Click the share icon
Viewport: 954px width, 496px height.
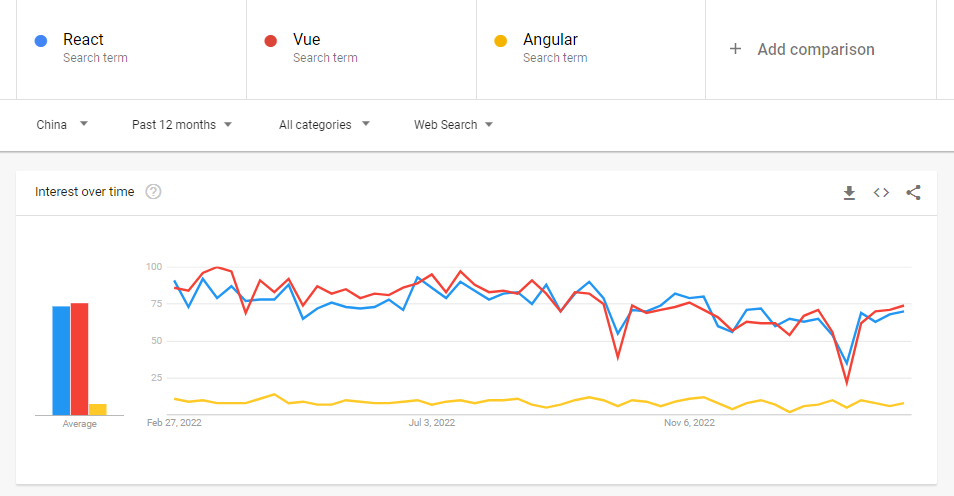click(913, 192)
